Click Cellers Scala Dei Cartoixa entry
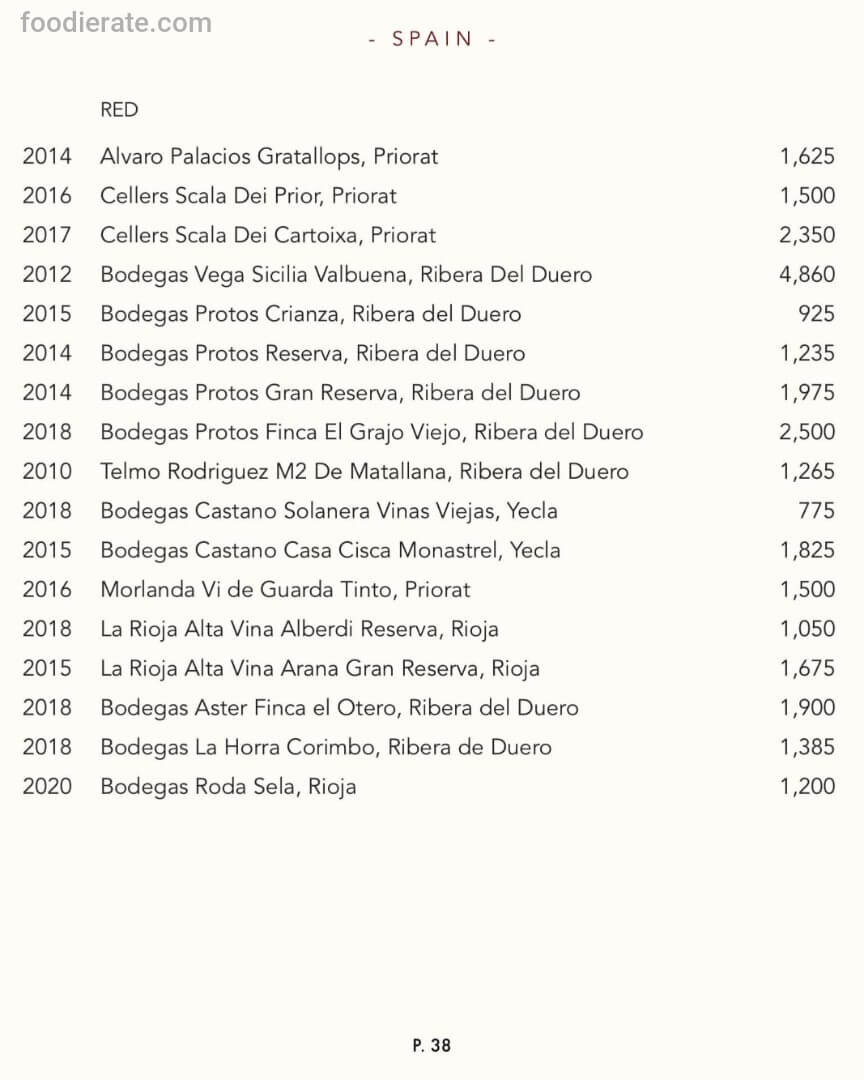 point(268,235)
